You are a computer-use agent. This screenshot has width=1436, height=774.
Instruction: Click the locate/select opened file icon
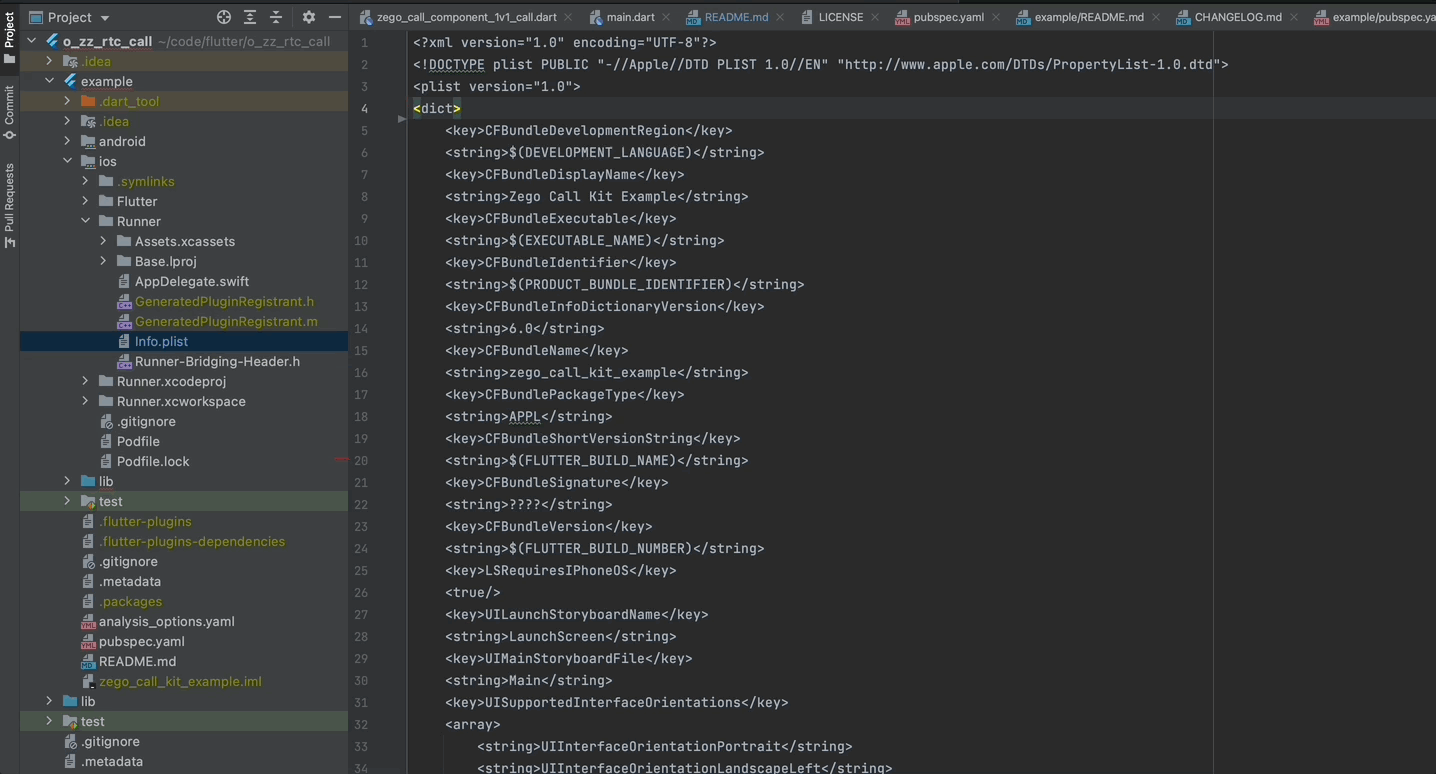click(x=224, y=17)
